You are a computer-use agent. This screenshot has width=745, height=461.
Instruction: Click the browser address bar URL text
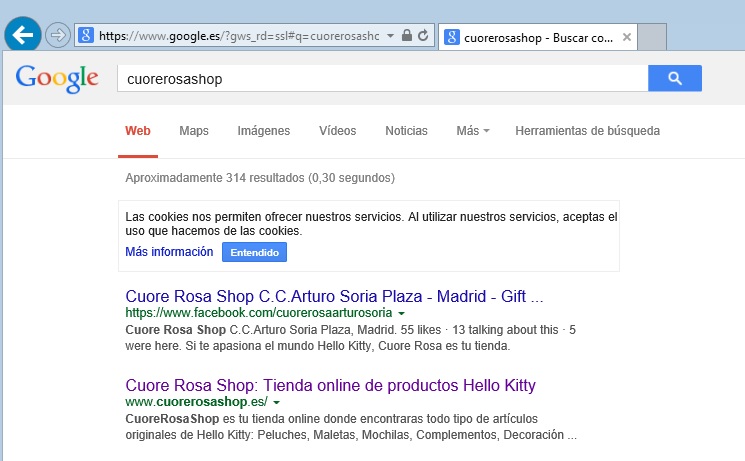click(x=239, y=36)
